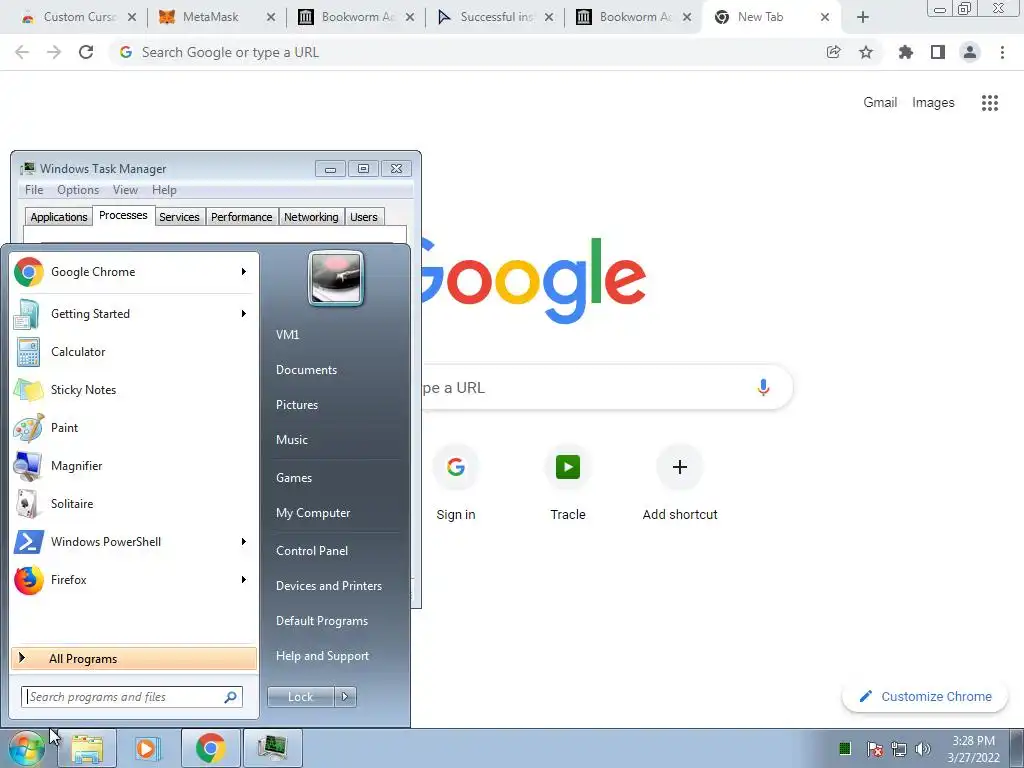This screenshot has width=1024, height=768.
Task: Open the Tracle shortcut tile
Action: (x=568, y=483)
